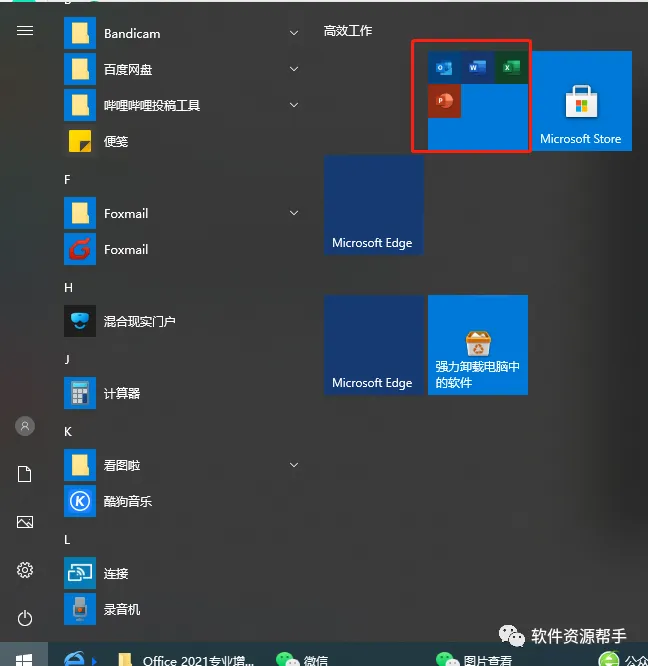
Task: Click the Power icon
Action: click(25, 618)
